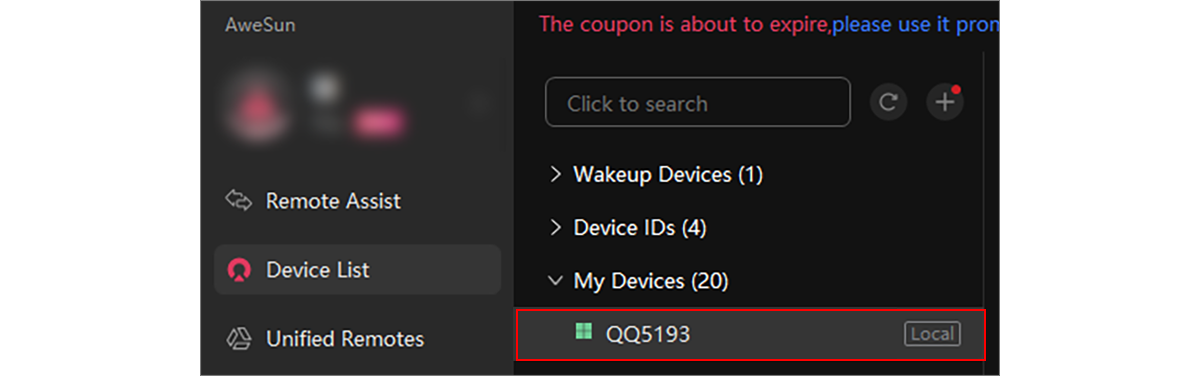This screenshot has height=376, width=1200.
Task: Click the plus icon to add device
Action: (944, 102)
